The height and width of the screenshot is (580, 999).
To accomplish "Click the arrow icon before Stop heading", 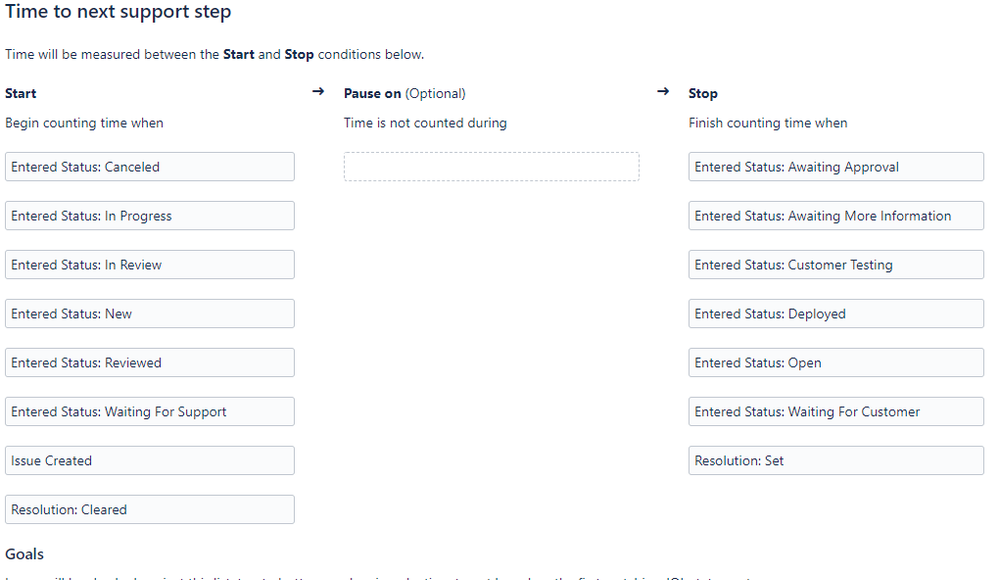I will (x=662, y=92).
